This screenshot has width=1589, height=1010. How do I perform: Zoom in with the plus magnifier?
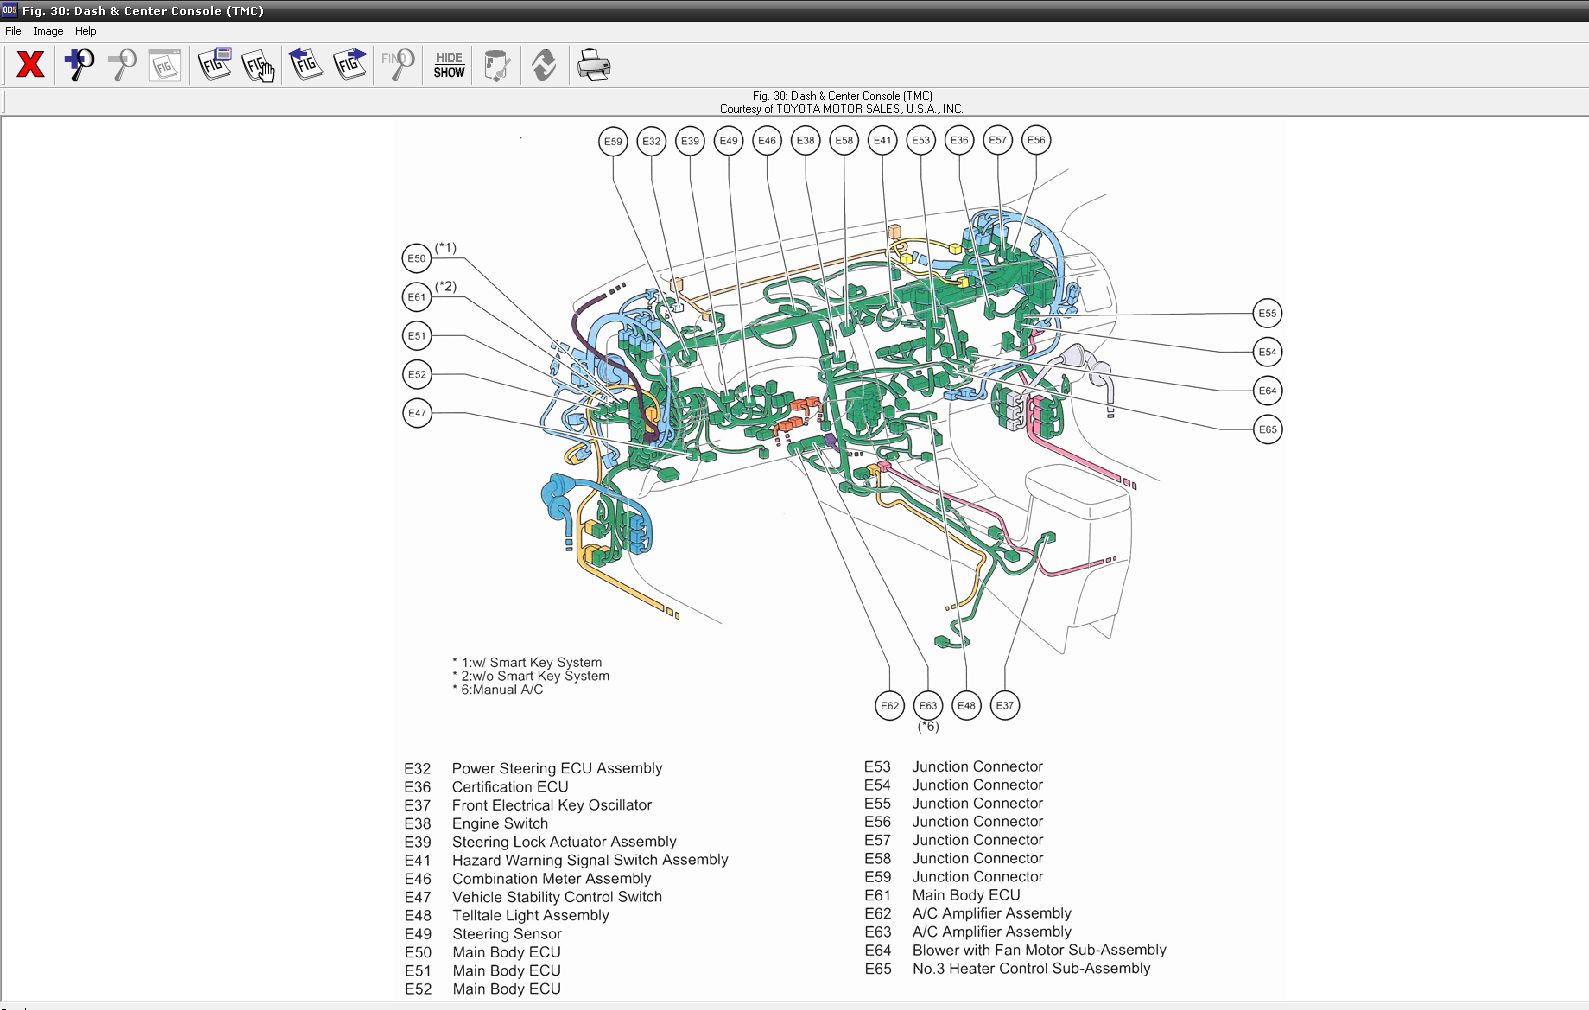click(78, 65)
